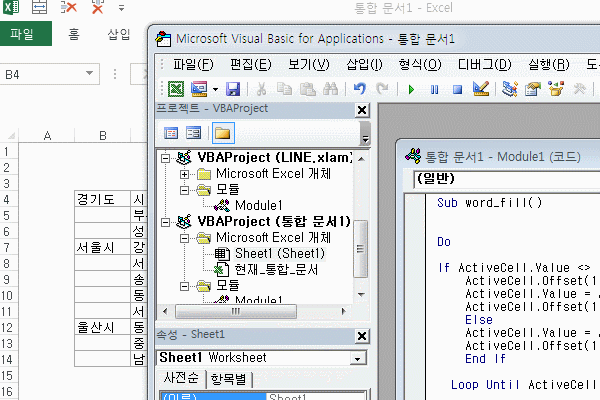Screen dimensions: 600x400
Task: Click View Object icon in project panel
Action: [x=193, y=133]
